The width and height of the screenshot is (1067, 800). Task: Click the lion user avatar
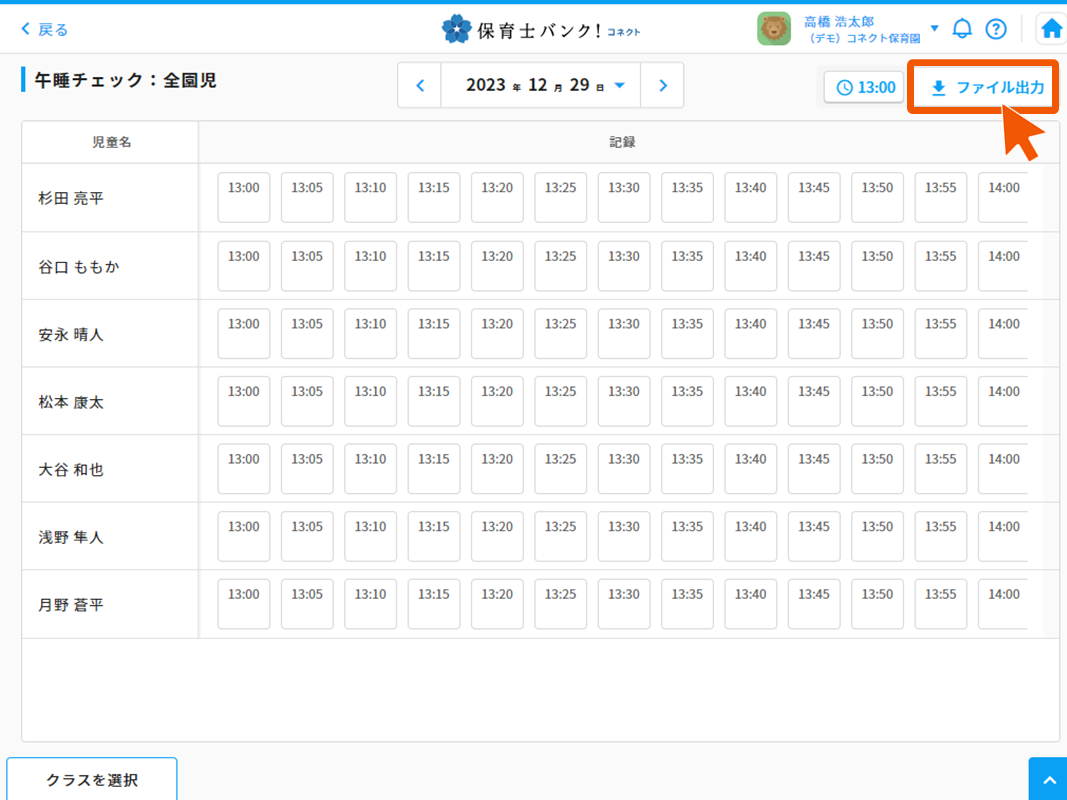pyautogui.click(x=774, y=29)
